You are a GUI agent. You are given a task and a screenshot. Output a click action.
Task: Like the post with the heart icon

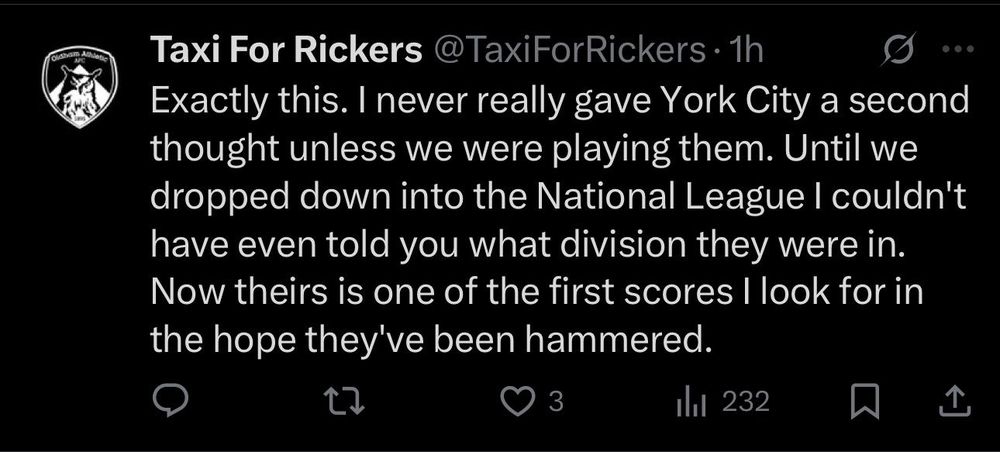[x=516, y=402]
